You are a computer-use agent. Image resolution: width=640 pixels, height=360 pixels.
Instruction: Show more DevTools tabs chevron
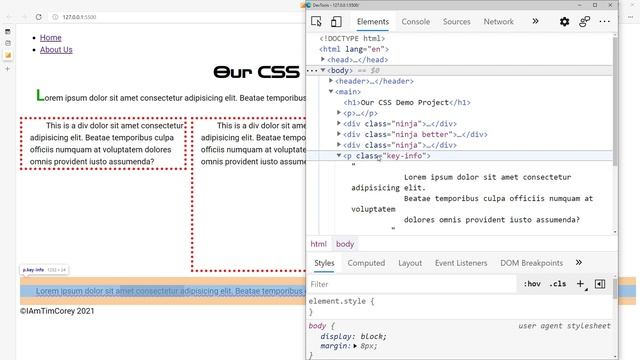[x=535, y=21]
